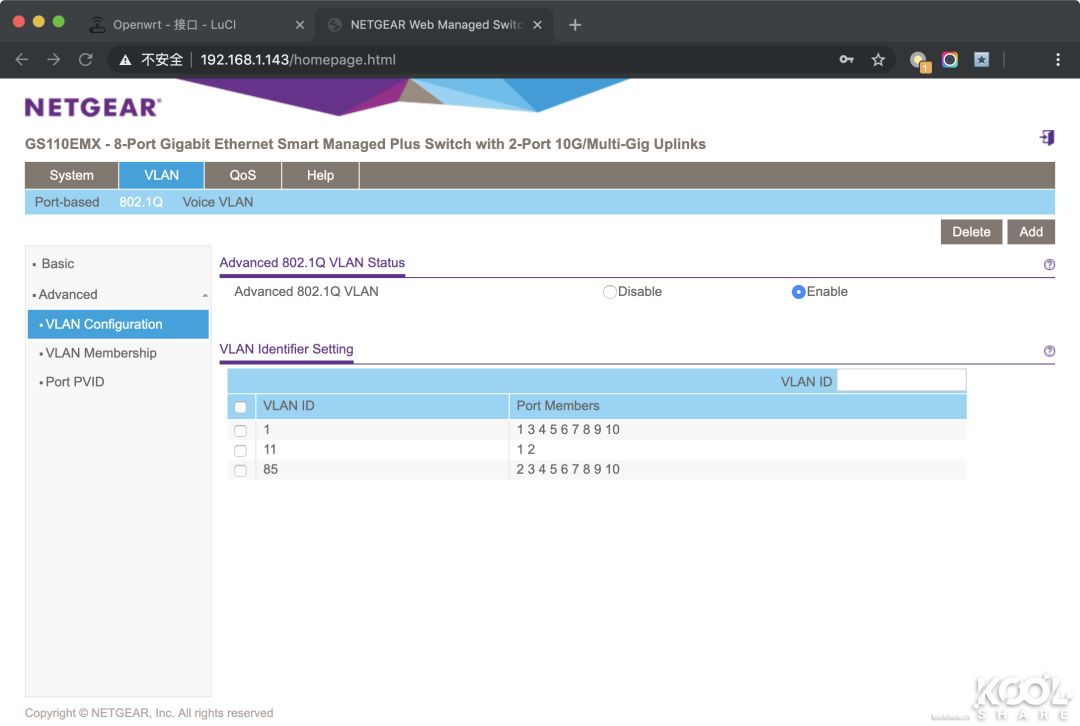Select the Enable radio button

tap(798, 292)
